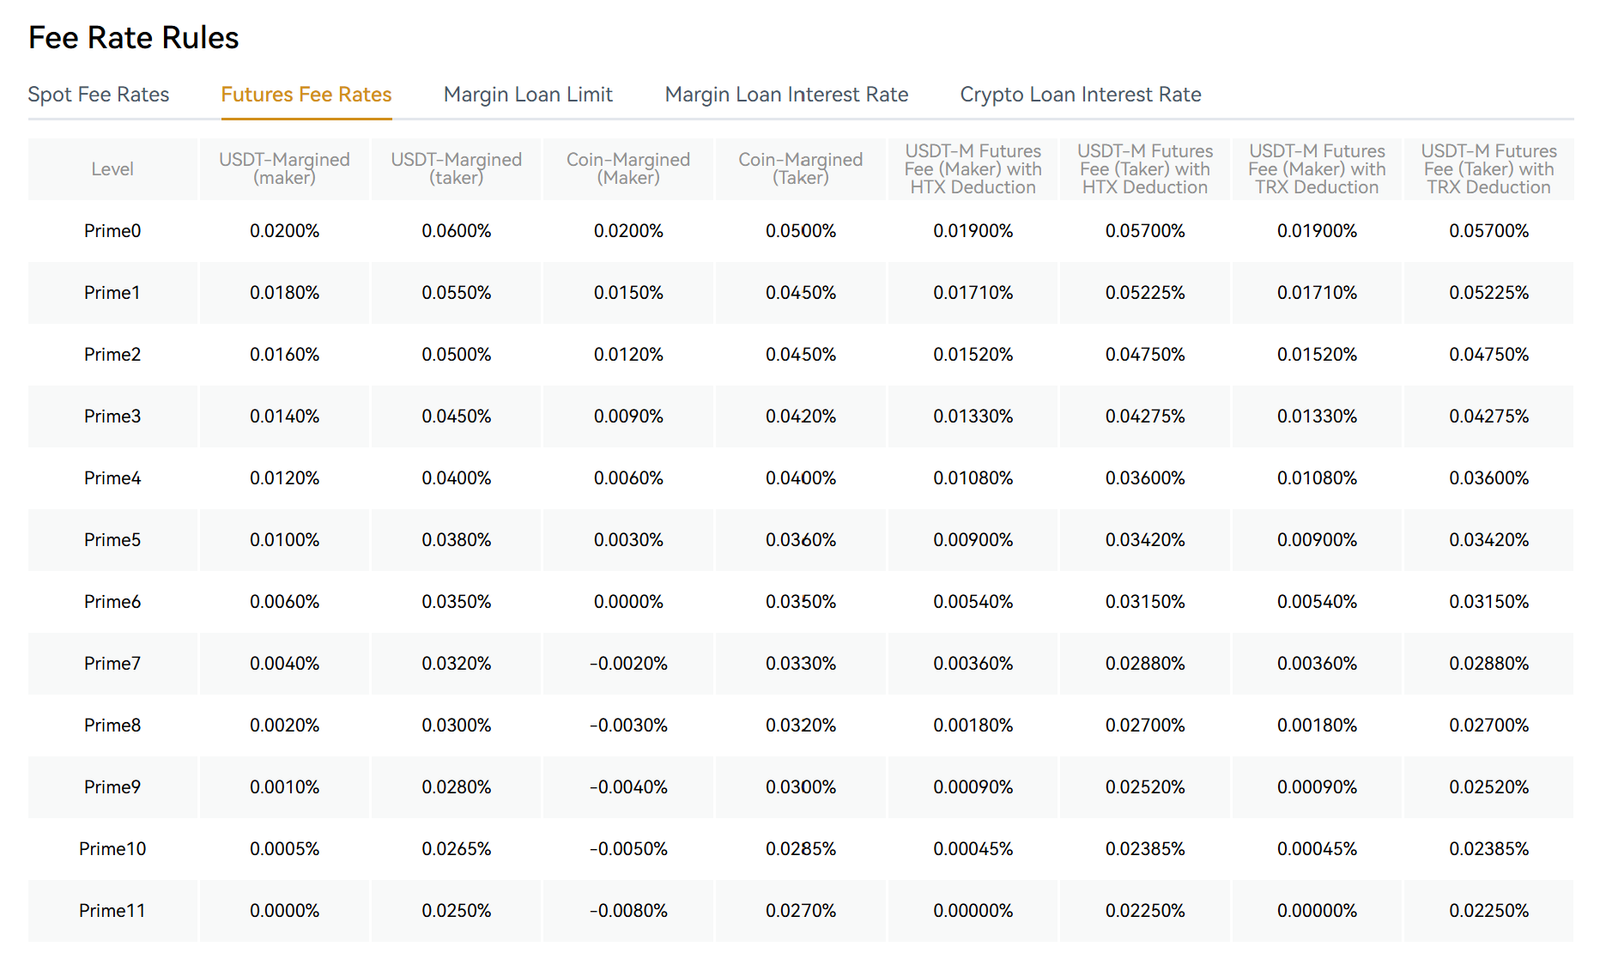The height and width of the screenshot is (960, 1600).
Task: Open the Futures Fee Rates tab
Action: 305,94
